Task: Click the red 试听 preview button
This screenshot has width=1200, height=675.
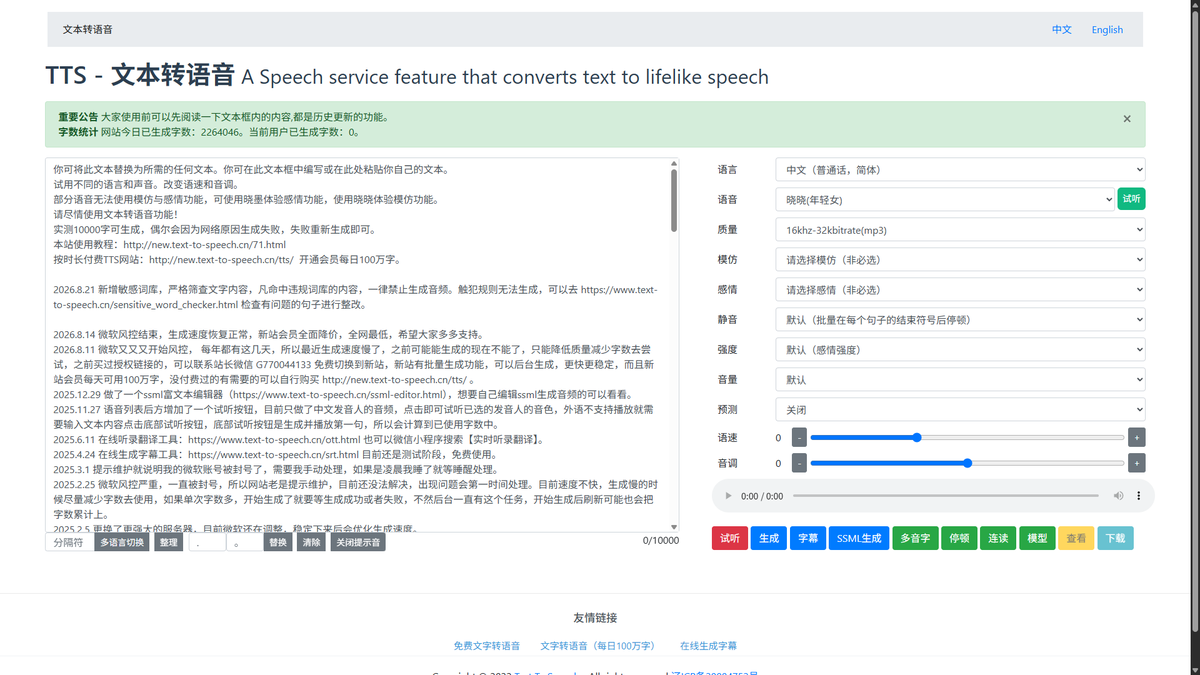Action: click(x=730, y=538)
